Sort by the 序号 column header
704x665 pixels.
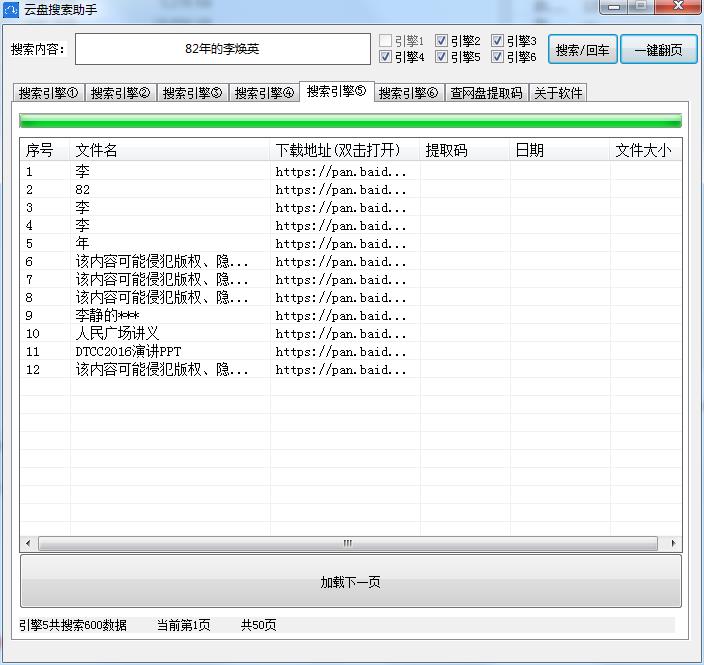point(45,150)
